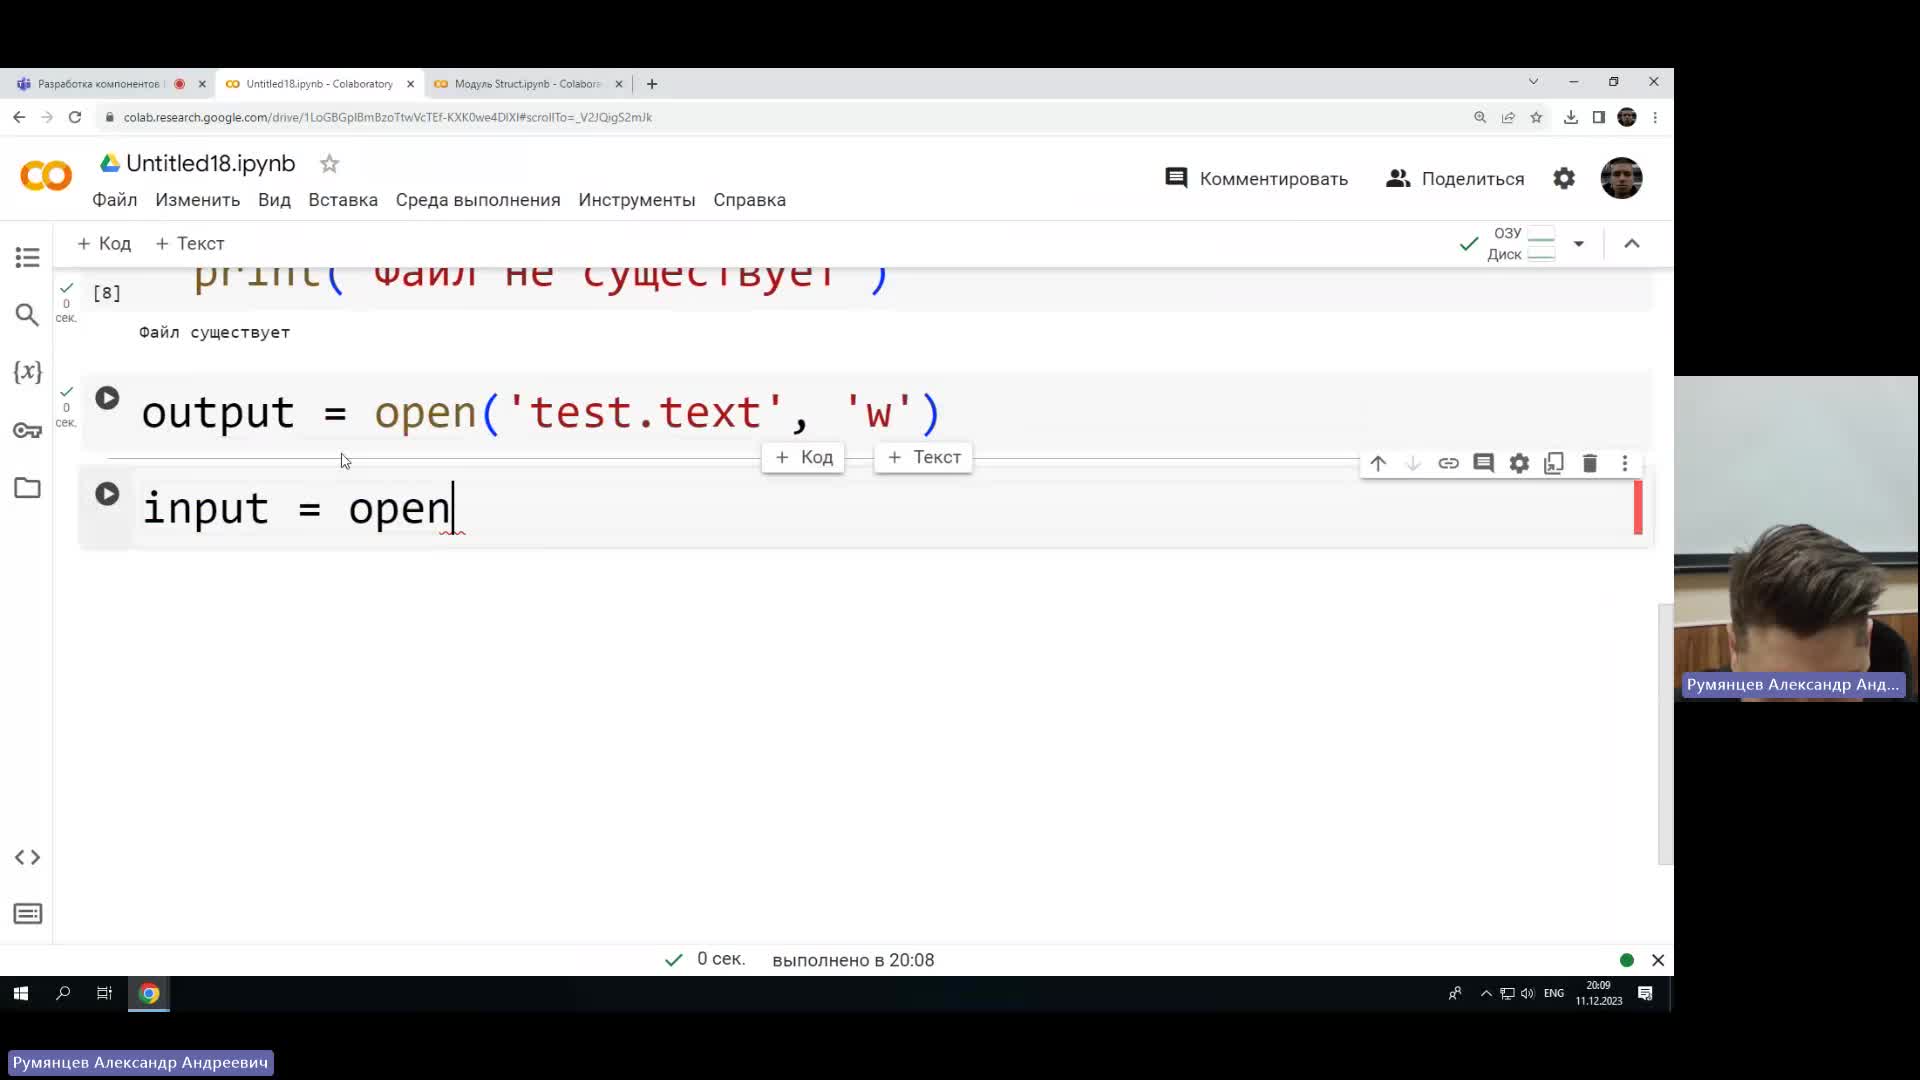The width and height of the screenshot is (1920, 1080).
Task: Click the Поделиться share button
Action: (x=1455, y=179)
